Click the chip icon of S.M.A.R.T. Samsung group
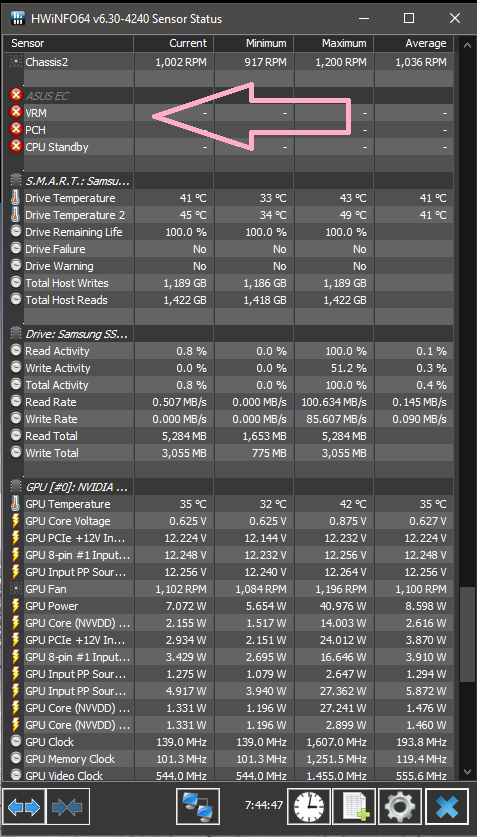The height and width of the screenshot is (837, 477). pos(16,181)
